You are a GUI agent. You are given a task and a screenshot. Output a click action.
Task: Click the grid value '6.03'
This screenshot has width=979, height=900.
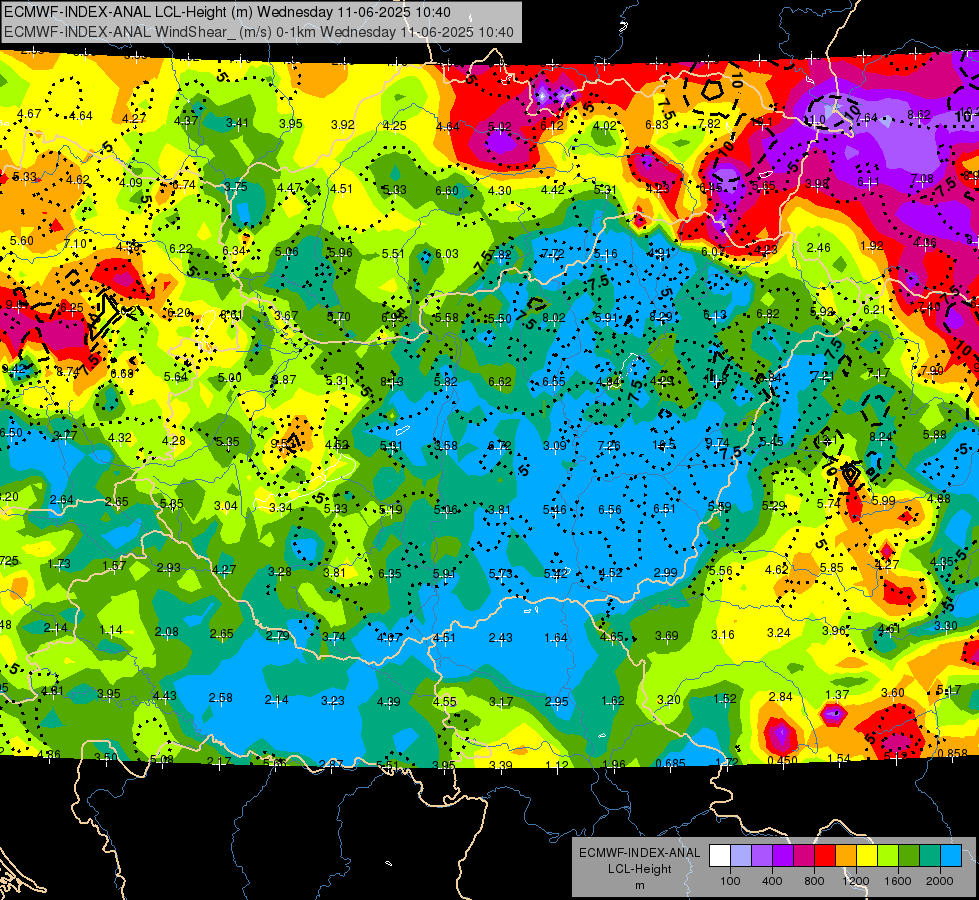[446, 254]
